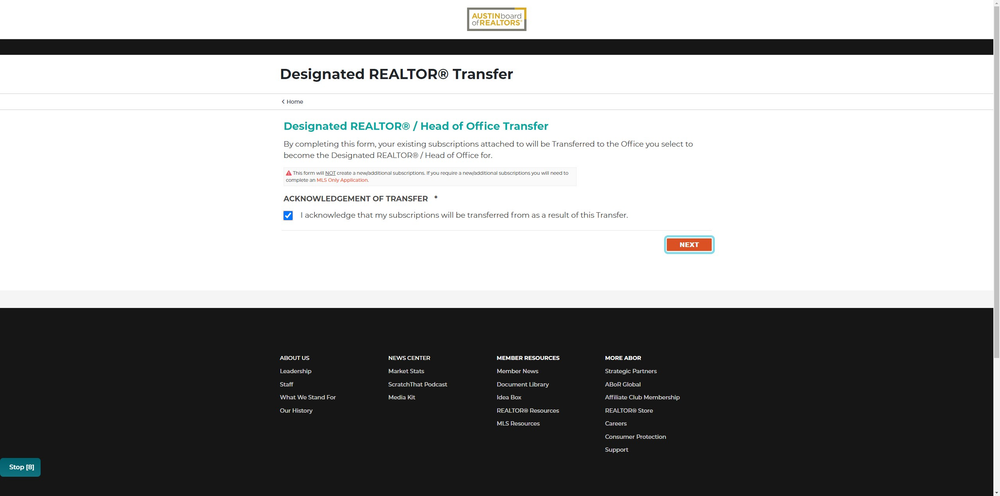Click the ACKNOWLEDGEMENT OF TRANSFER label
1000x496 pixels.
point(355,199)
